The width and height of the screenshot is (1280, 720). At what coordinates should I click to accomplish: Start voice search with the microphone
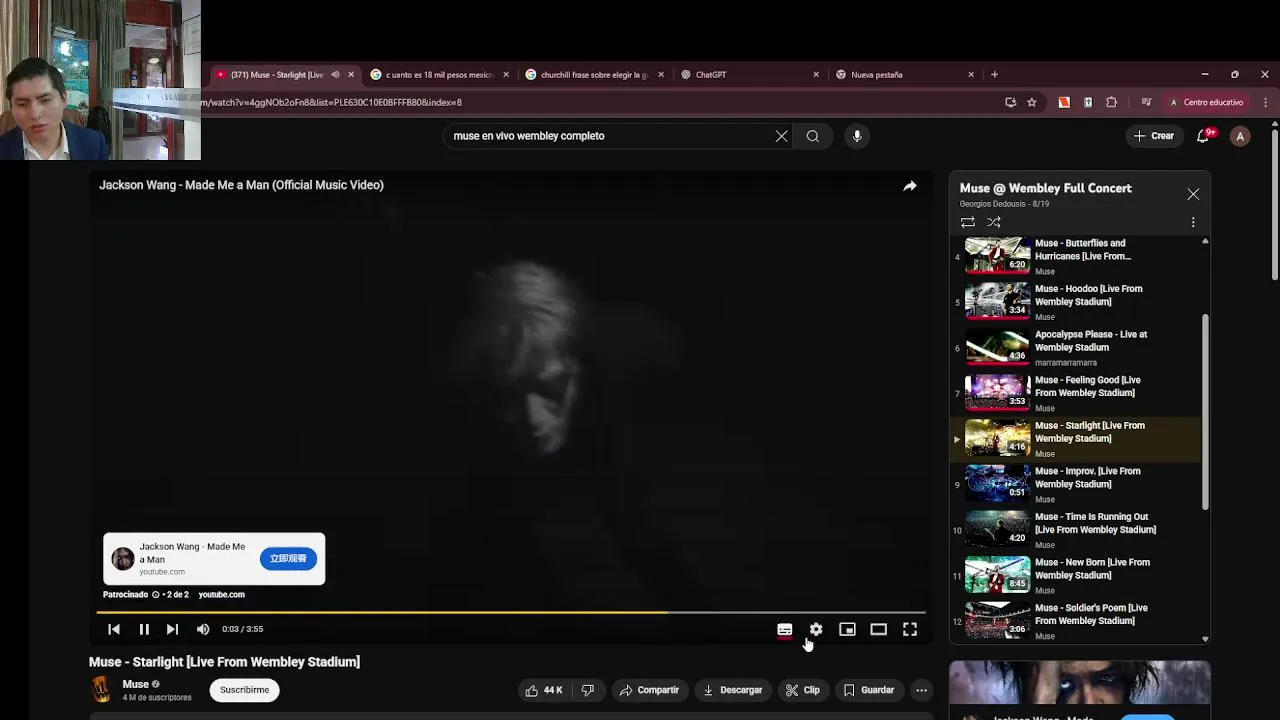point(857,136)
